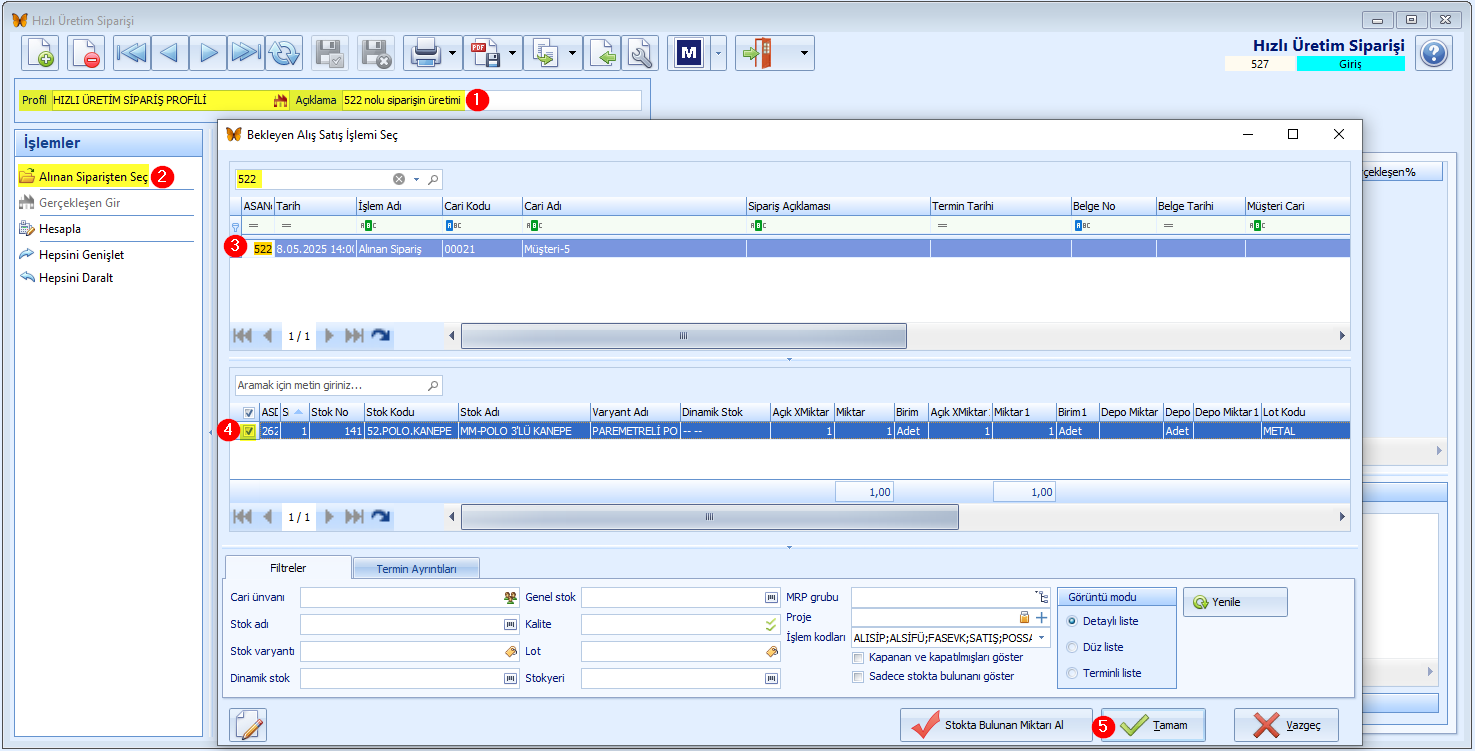
Task: Click the tree icon in MRP grubu field
Action: [1043, 596]
